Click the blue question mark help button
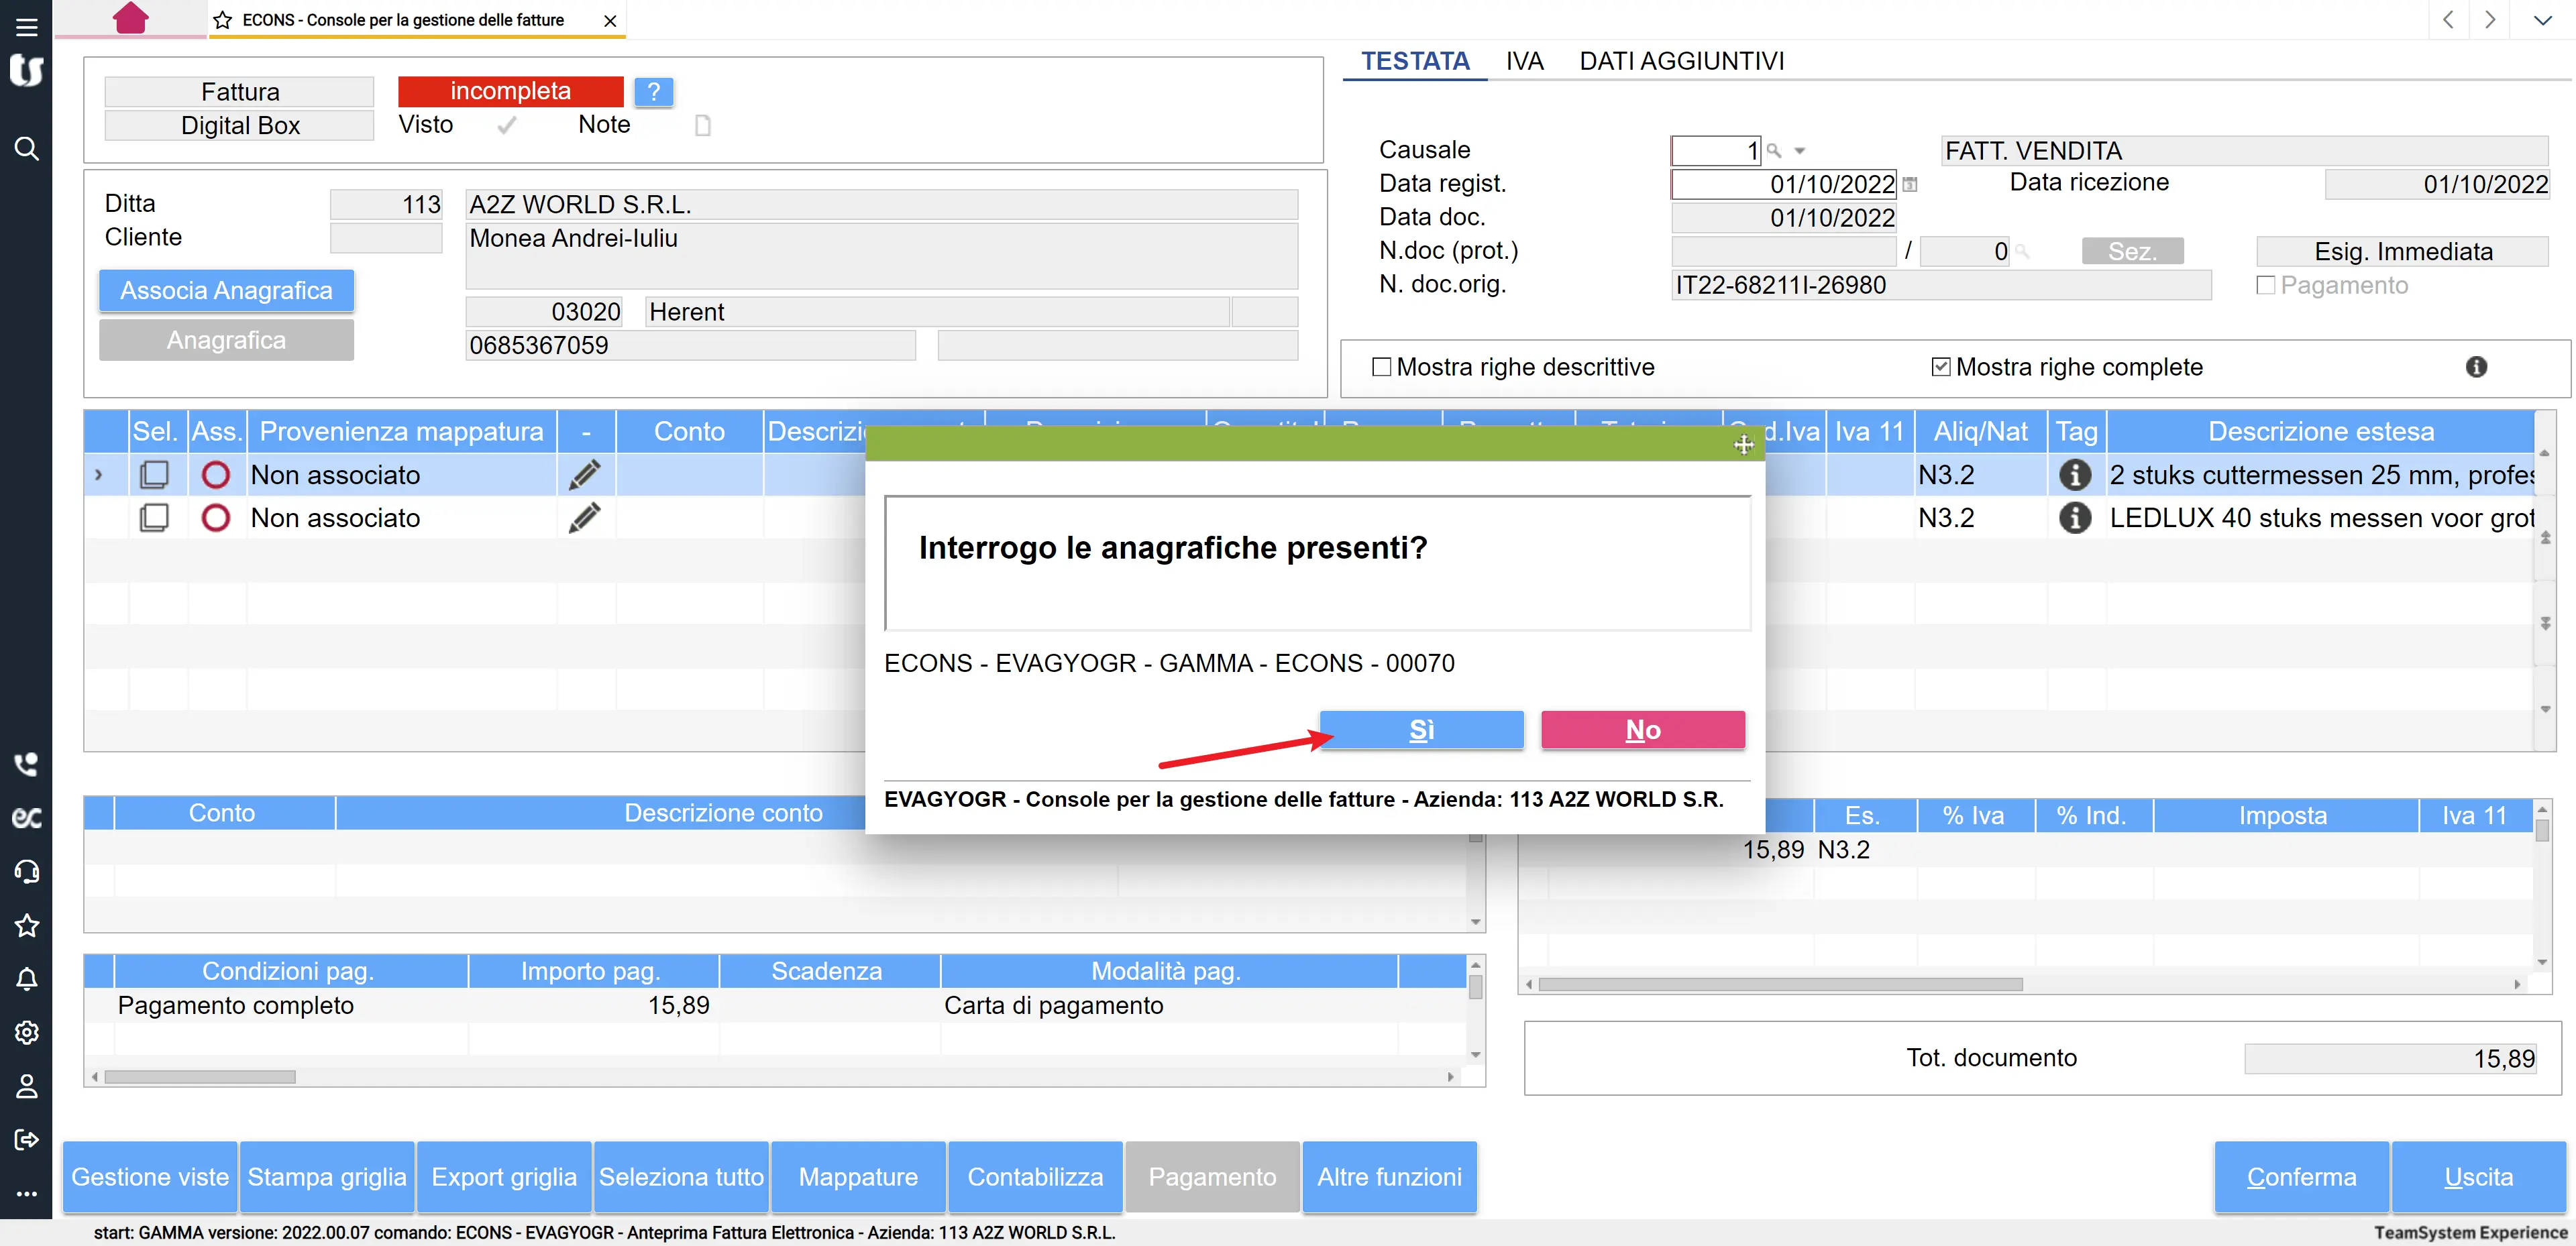 654,92
